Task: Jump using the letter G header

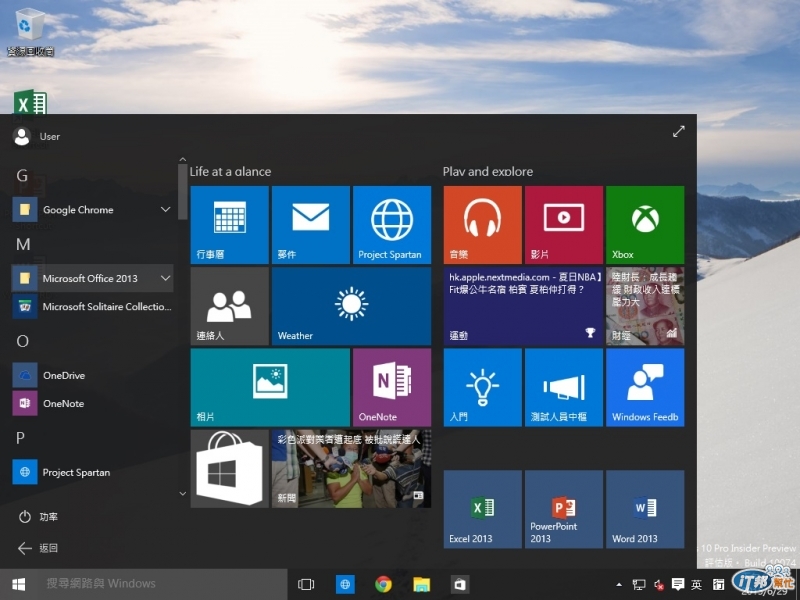Action: (x=22, y=176)
